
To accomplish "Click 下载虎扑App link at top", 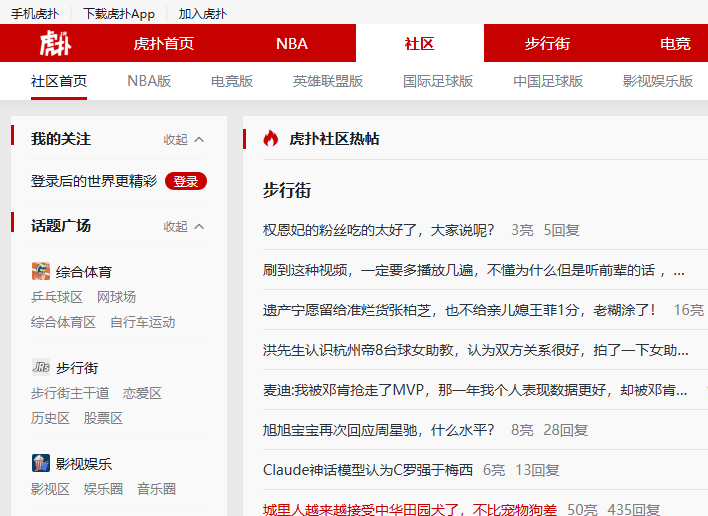I will pyautogui.click(x=119, y=14).
